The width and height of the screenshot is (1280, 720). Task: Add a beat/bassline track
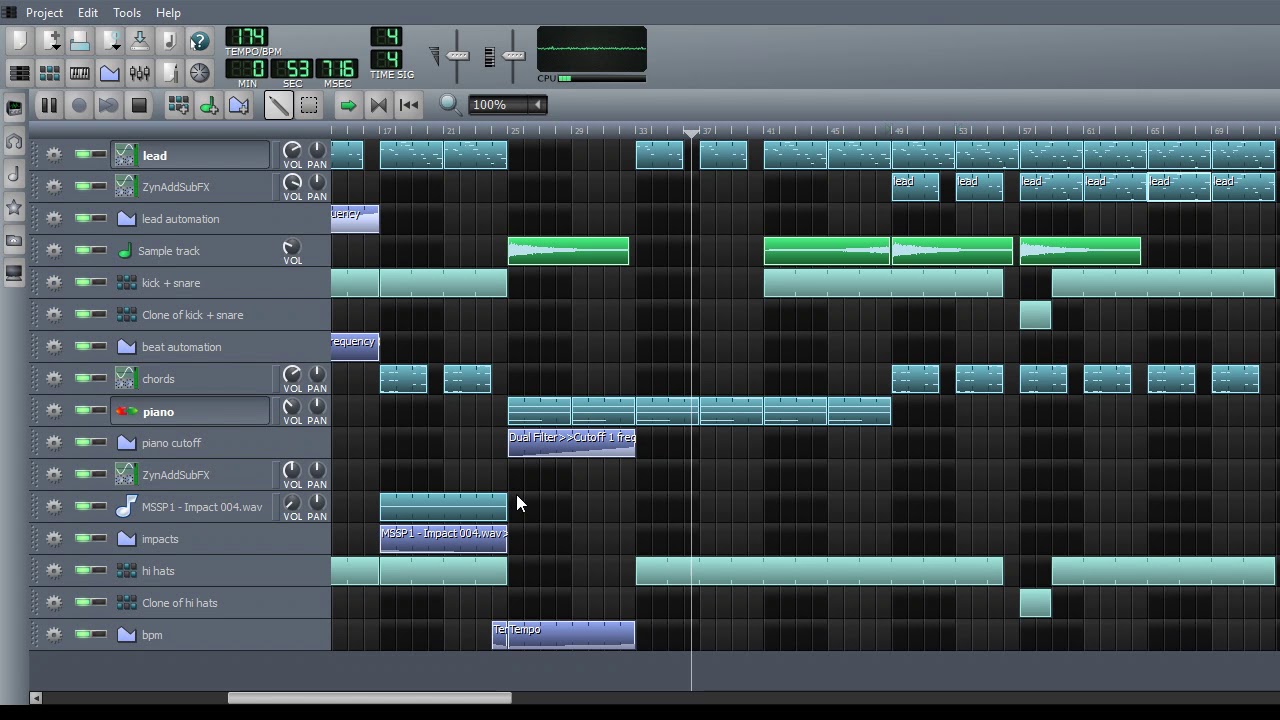pyautogui.click(x=178, y=105)
